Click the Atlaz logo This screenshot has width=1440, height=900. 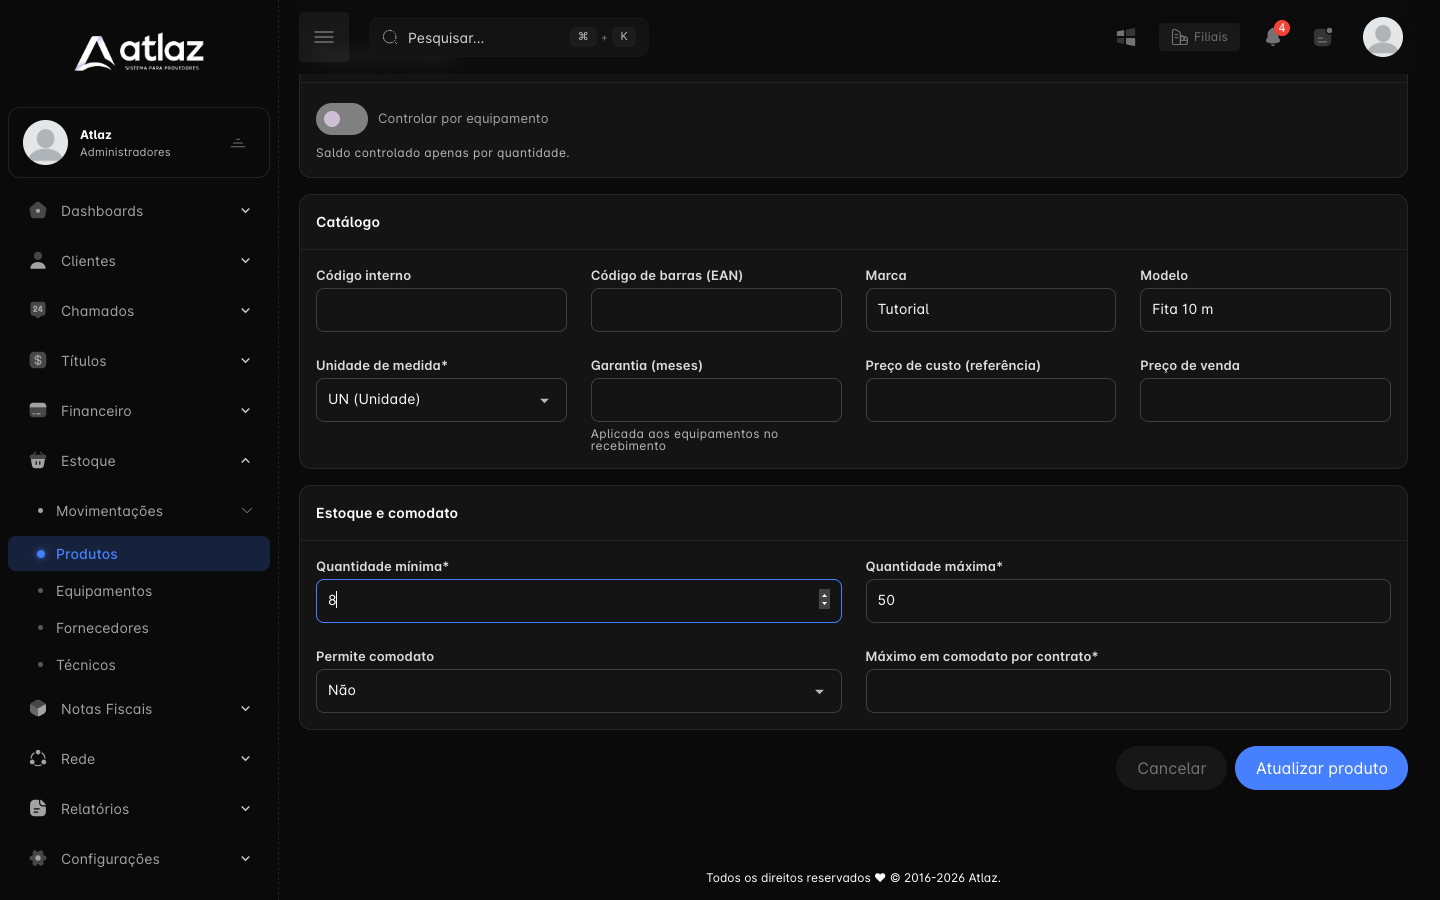click(139, 52)
